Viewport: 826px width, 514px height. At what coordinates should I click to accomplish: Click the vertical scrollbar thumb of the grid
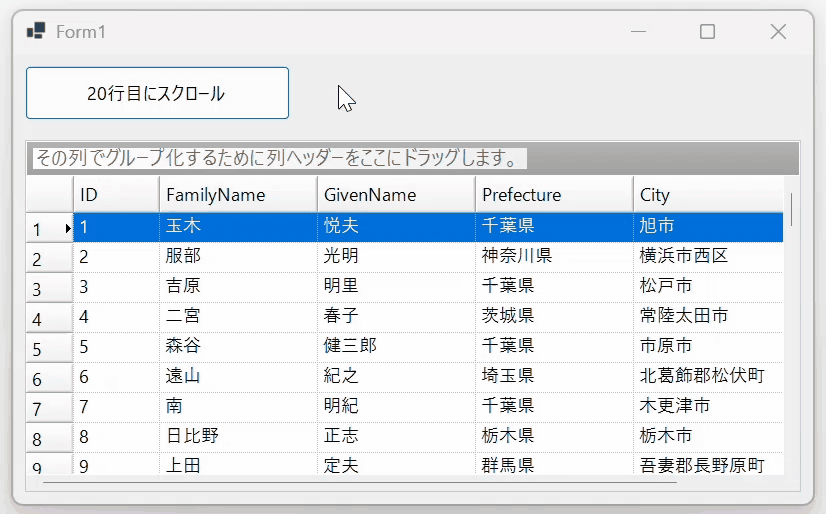point(791,209)
